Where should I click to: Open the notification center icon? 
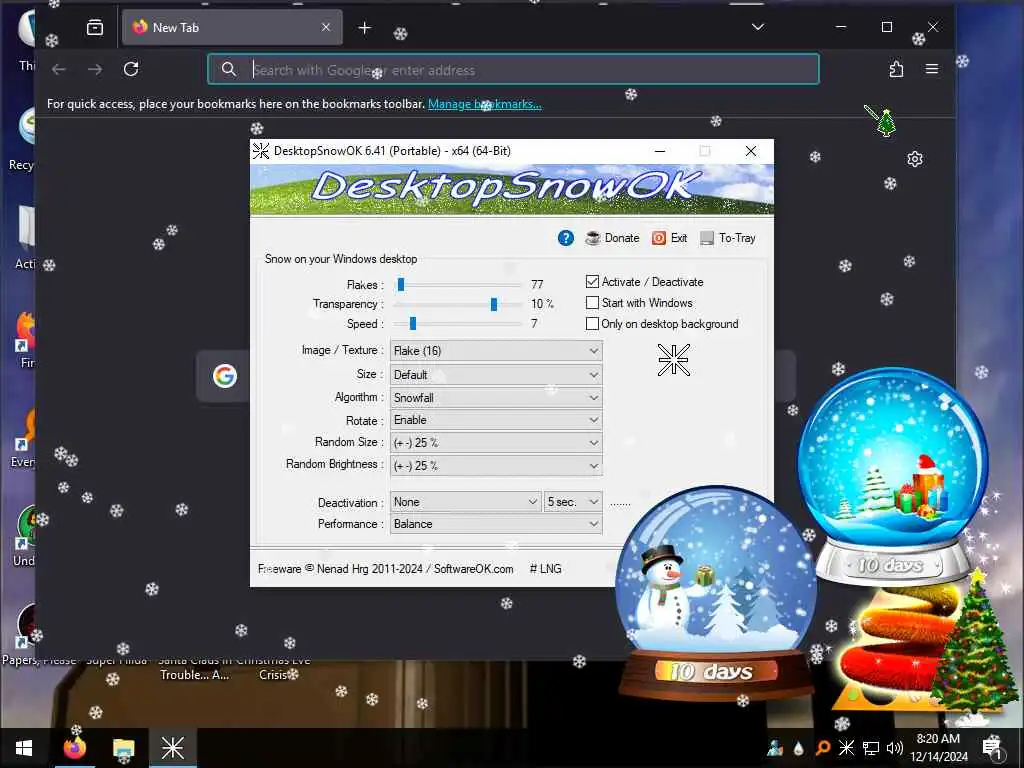992,748
